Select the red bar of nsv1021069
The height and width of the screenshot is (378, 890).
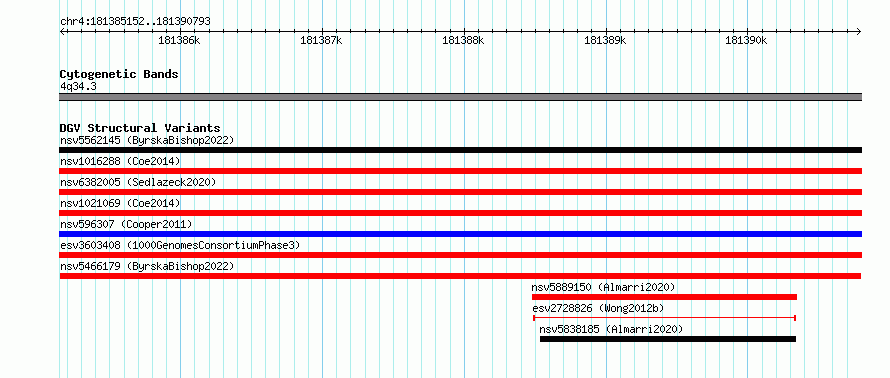pyautogui.click(x=460, y=213)
